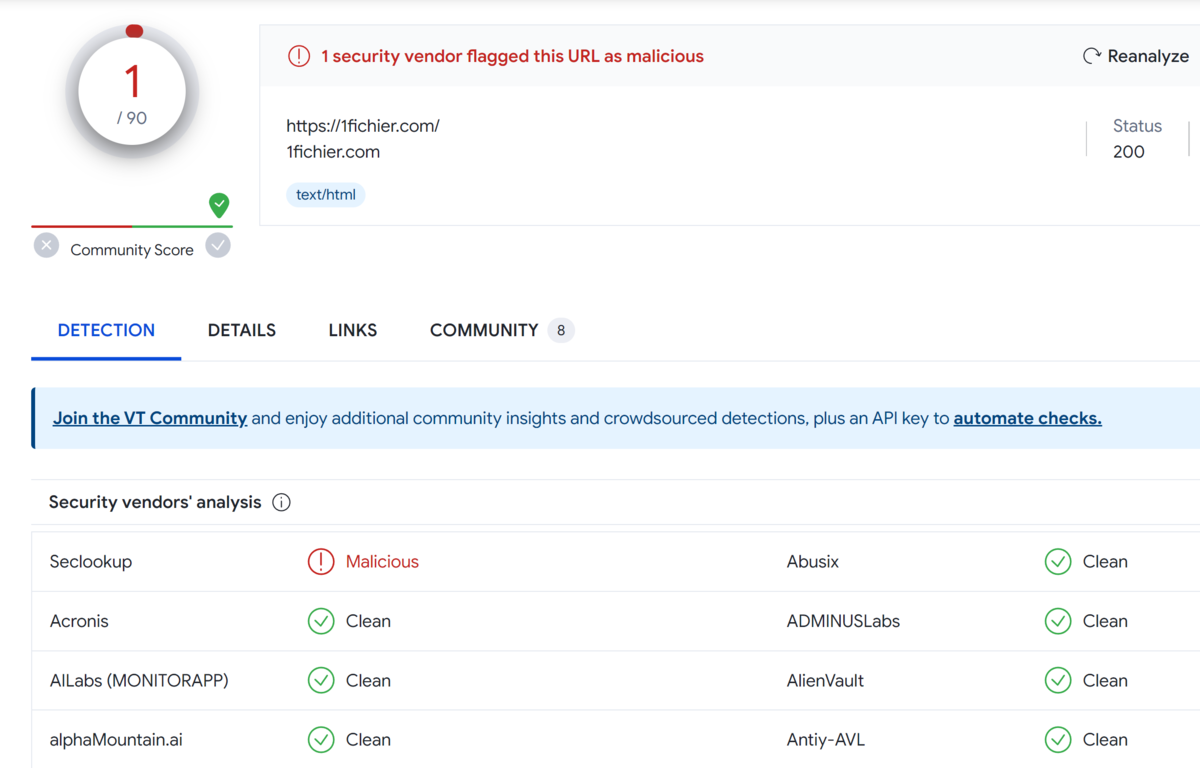
Task: Click the info icon beside Security vendors' analysis
Action: pyautogui.click(x=281, y=502)
